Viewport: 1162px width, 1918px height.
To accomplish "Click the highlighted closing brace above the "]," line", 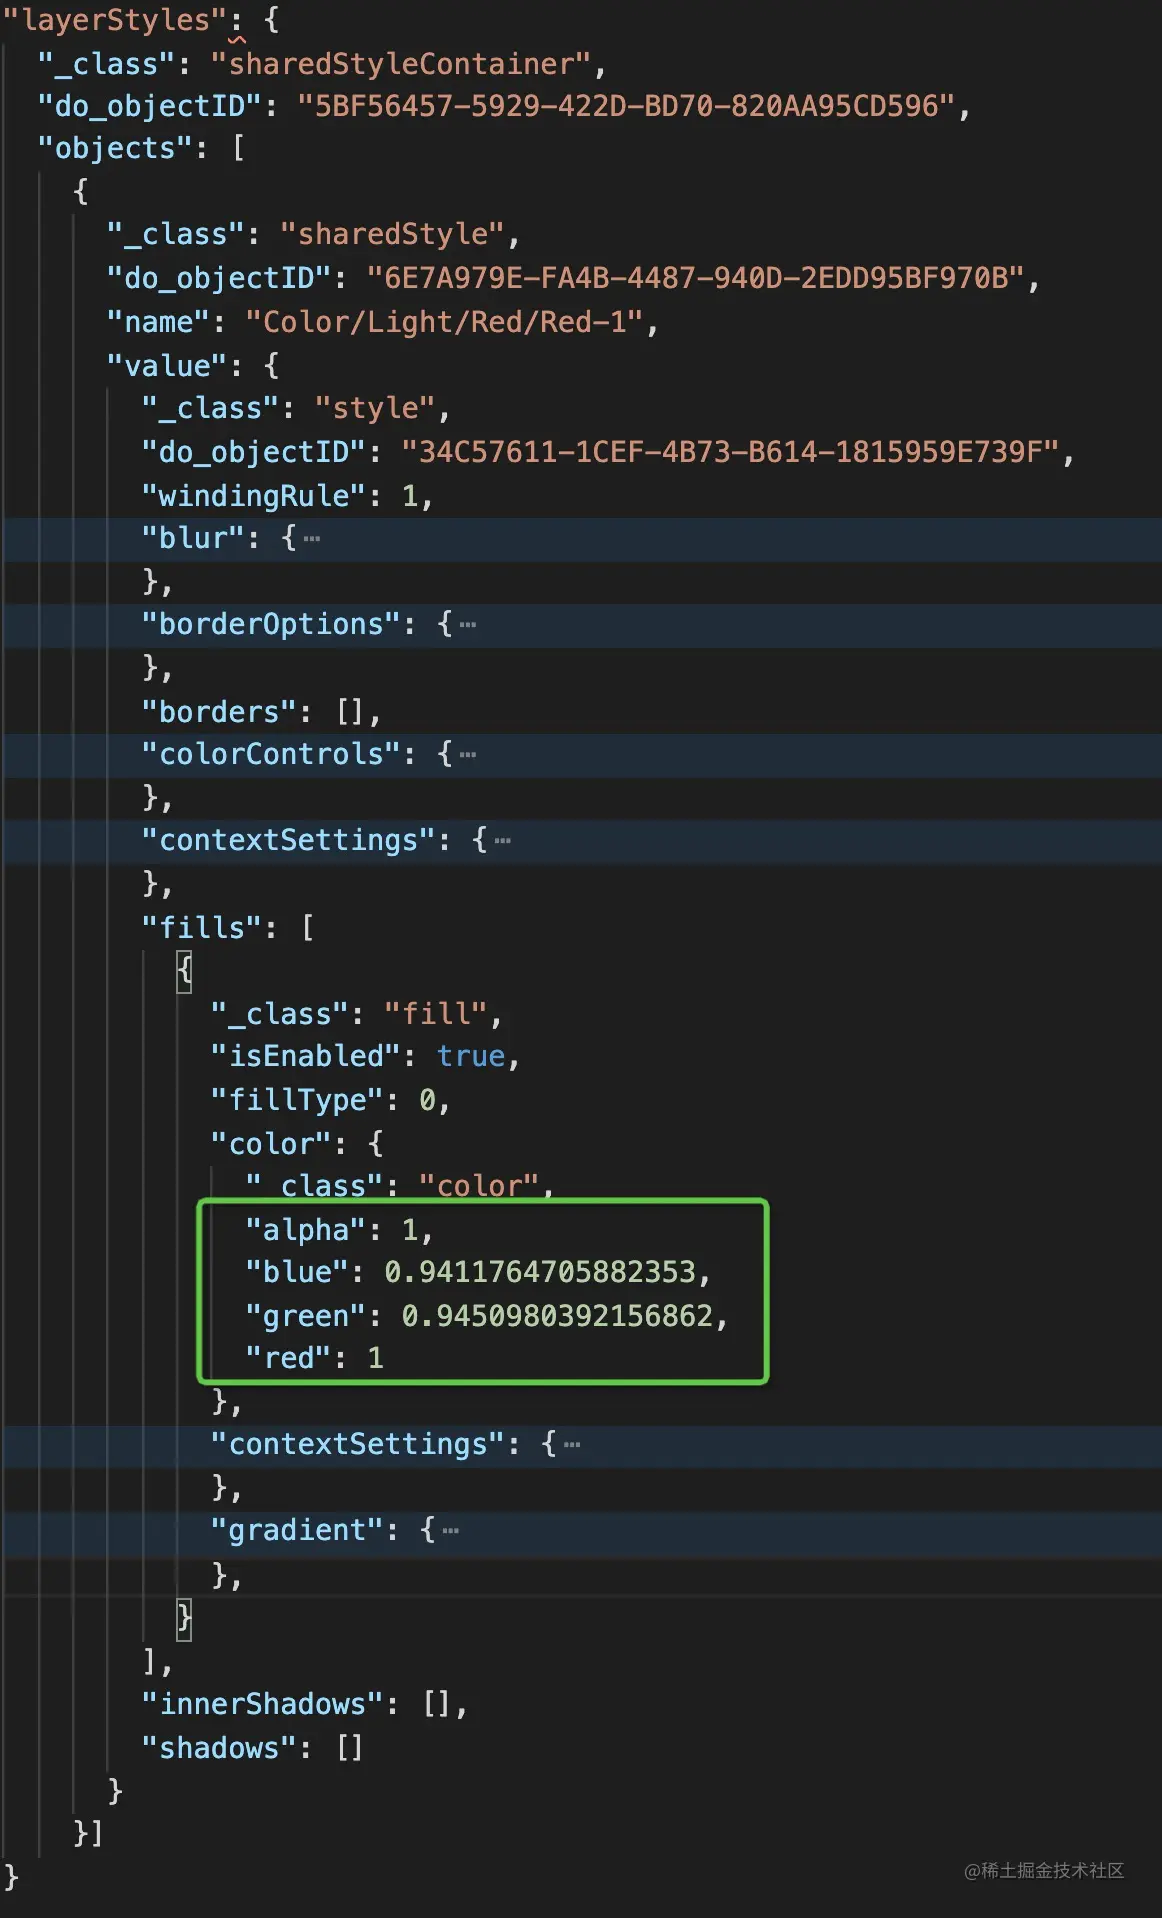I will 184,1619.
